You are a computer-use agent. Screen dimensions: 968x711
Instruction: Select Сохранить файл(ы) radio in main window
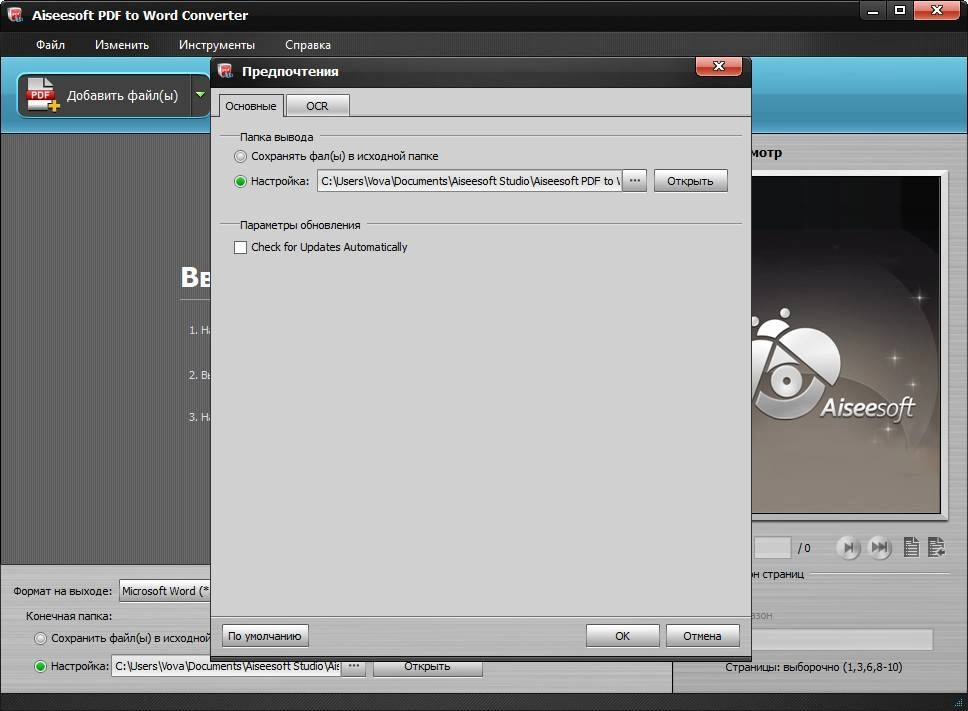[41, 638]
